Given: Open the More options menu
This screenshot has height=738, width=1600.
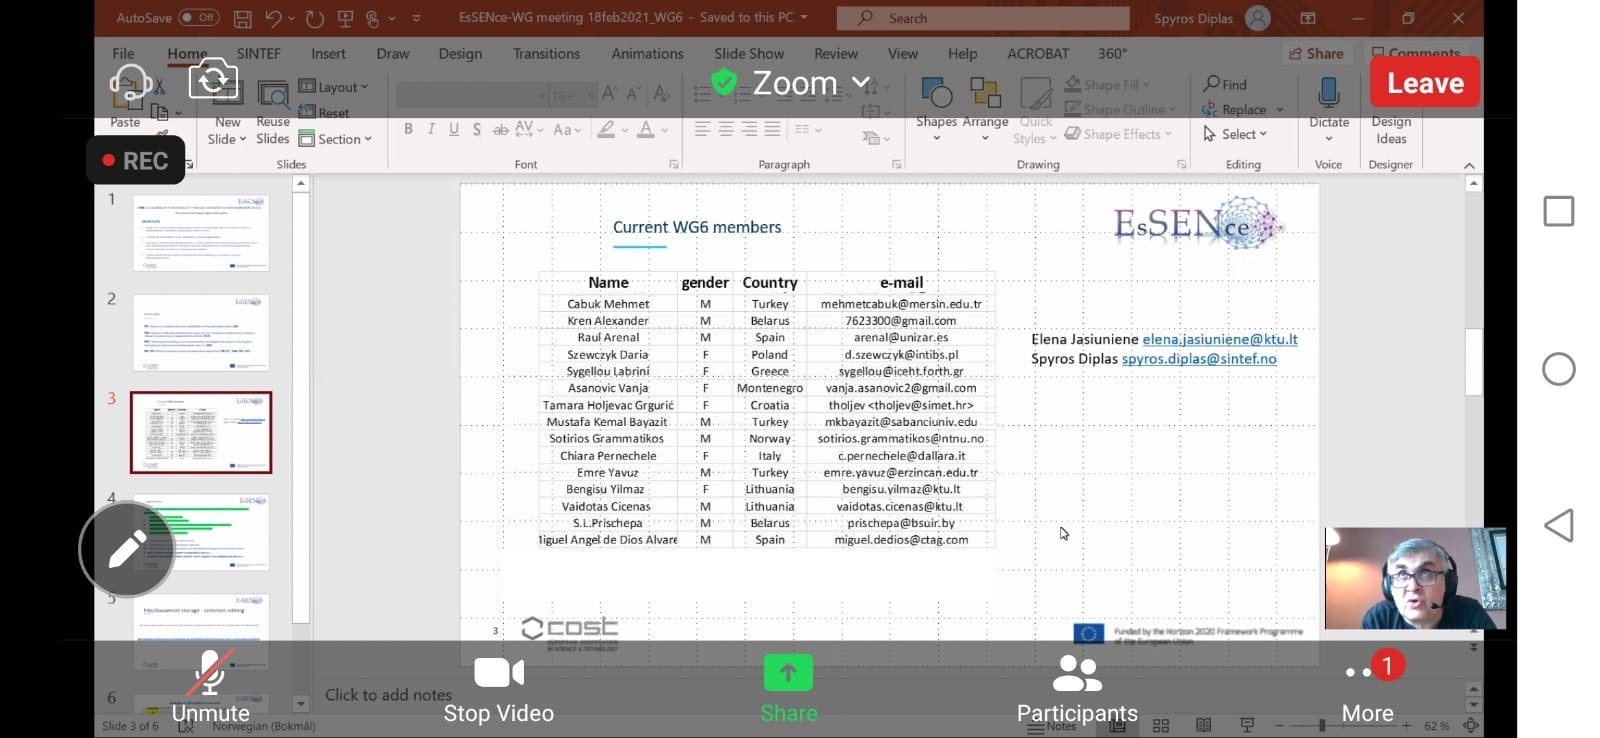Looking at the screenshot, I should (1367, 688).
